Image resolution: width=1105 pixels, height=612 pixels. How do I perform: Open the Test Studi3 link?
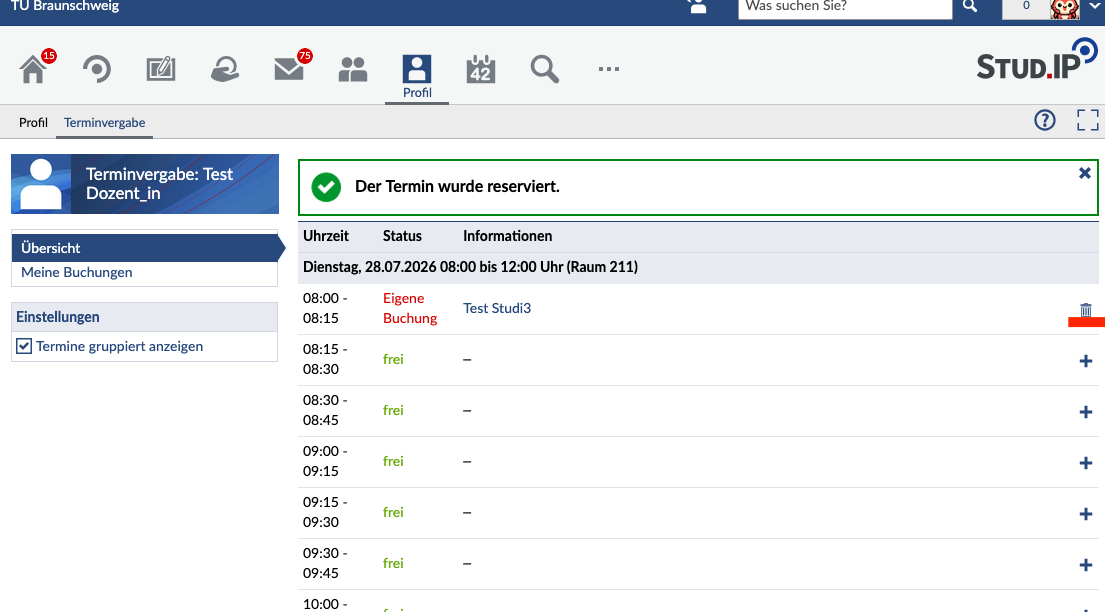497,308
